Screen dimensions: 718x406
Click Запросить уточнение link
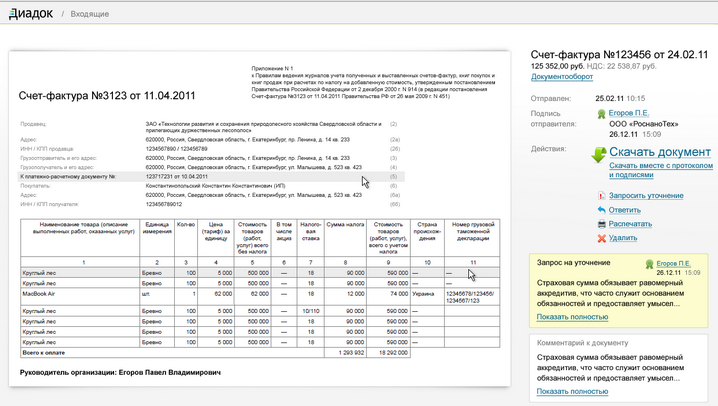click(645, 195)
